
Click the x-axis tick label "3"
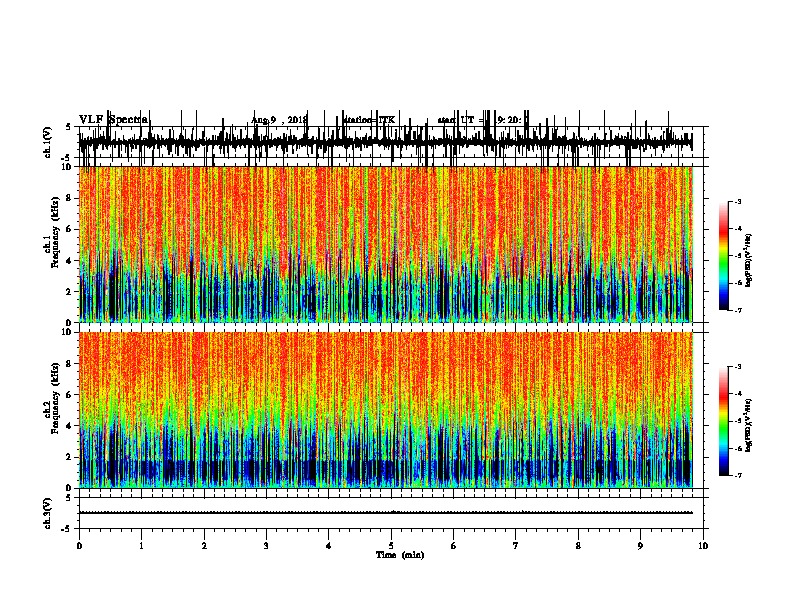266,546
